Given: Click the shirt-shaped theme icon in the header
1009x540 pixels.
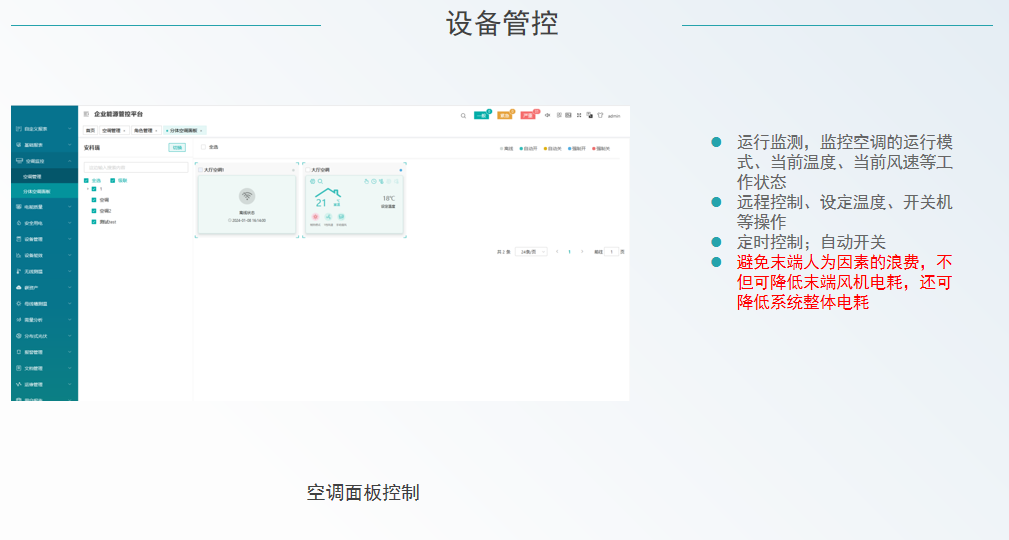Looking at the screenshot, I should click(600, 115).
